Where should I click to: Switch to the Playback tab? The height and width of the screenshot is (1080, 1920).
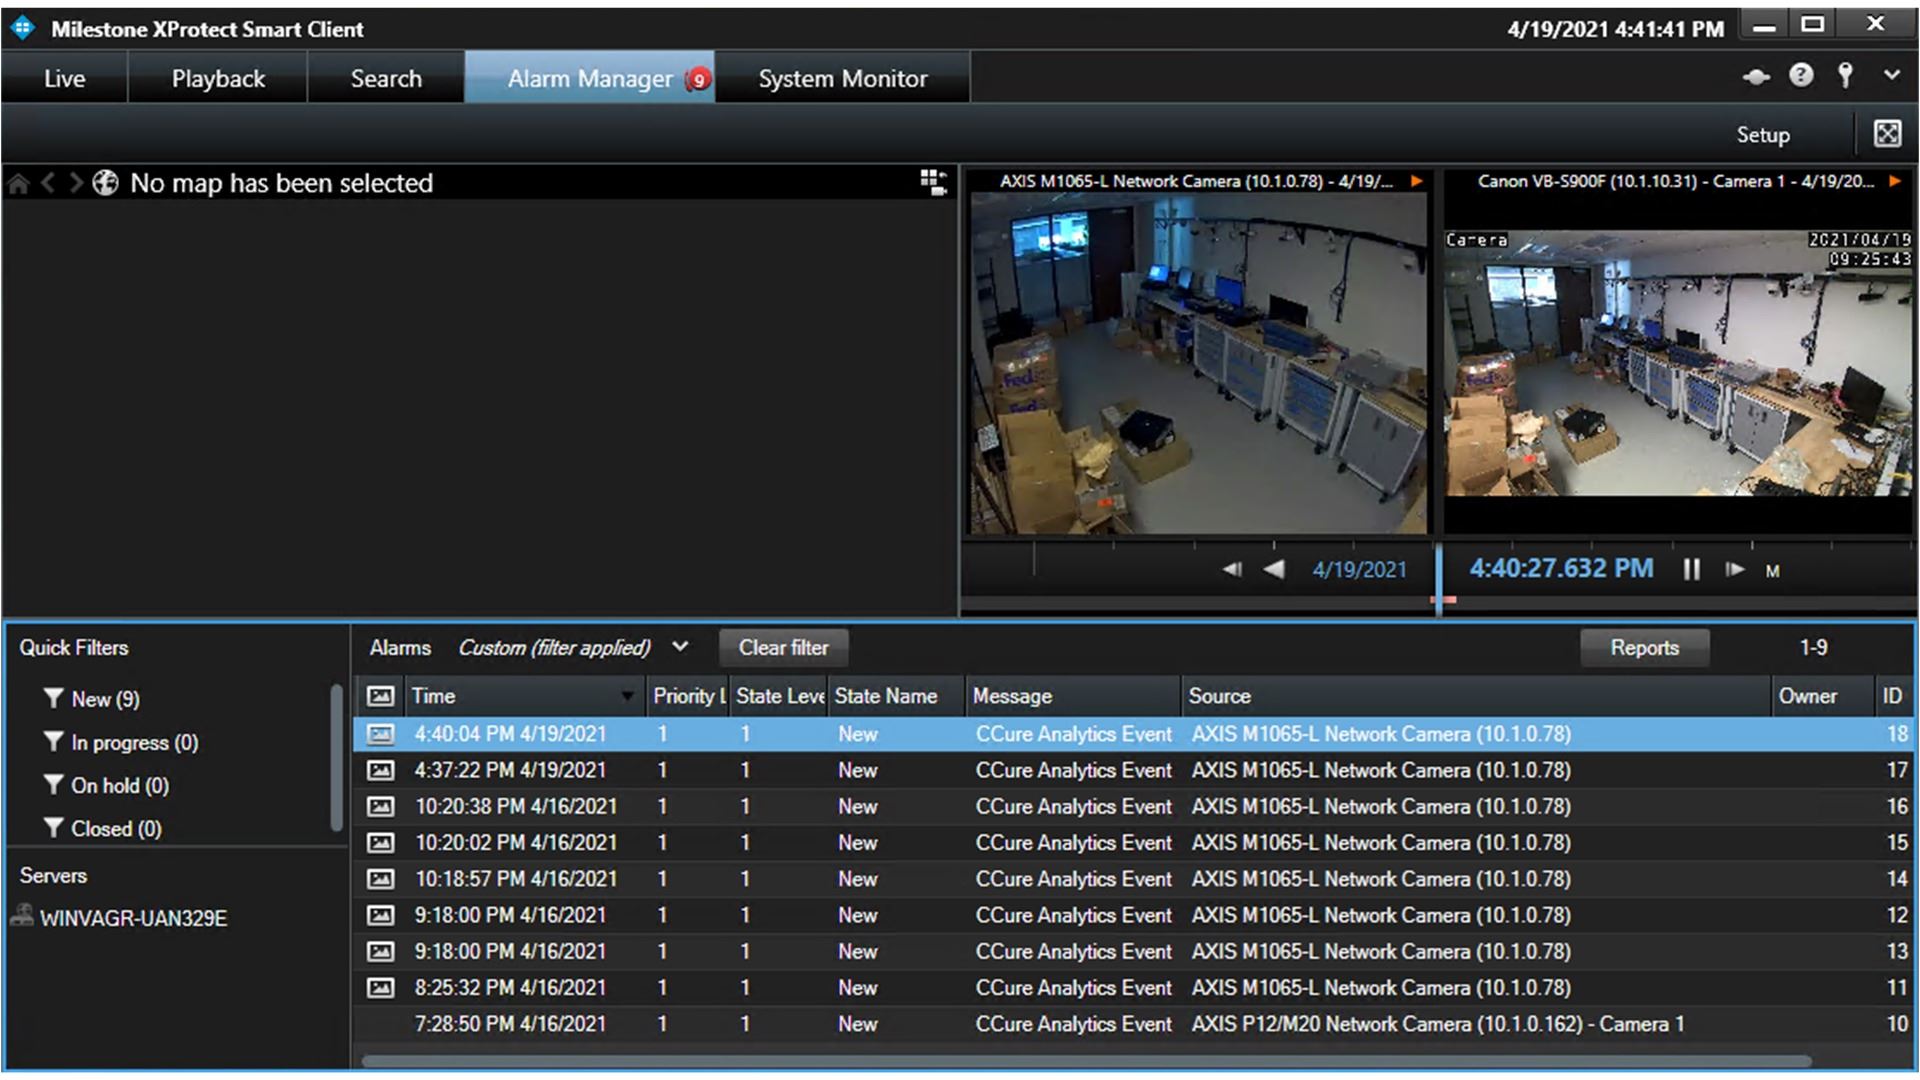click(x=218, y=78)
